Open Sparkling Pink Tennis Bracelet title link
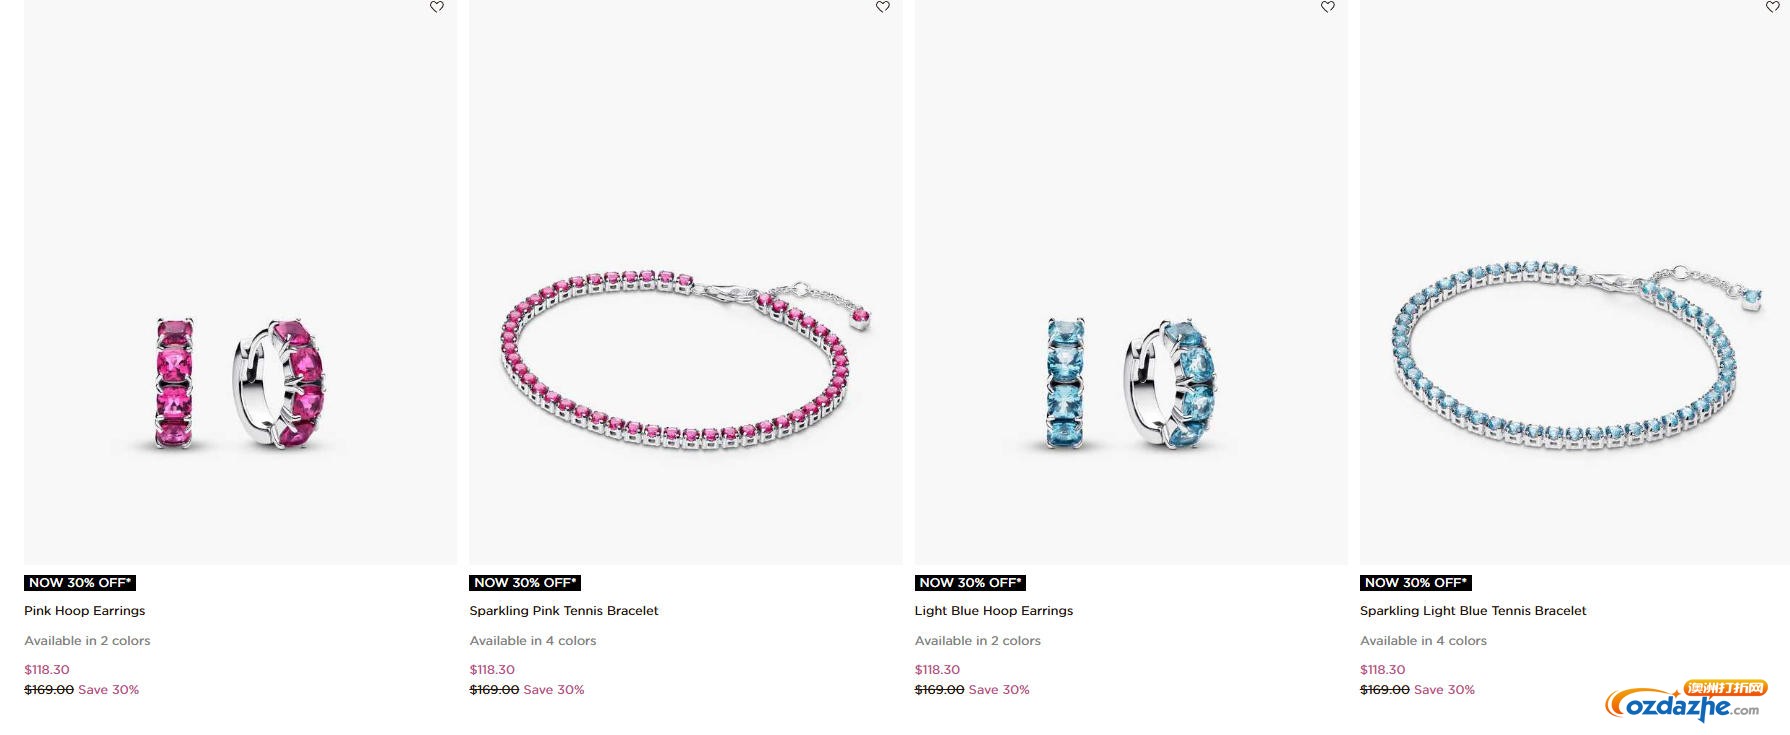The width and height of the screenshot is (1790, 735). 564,611
